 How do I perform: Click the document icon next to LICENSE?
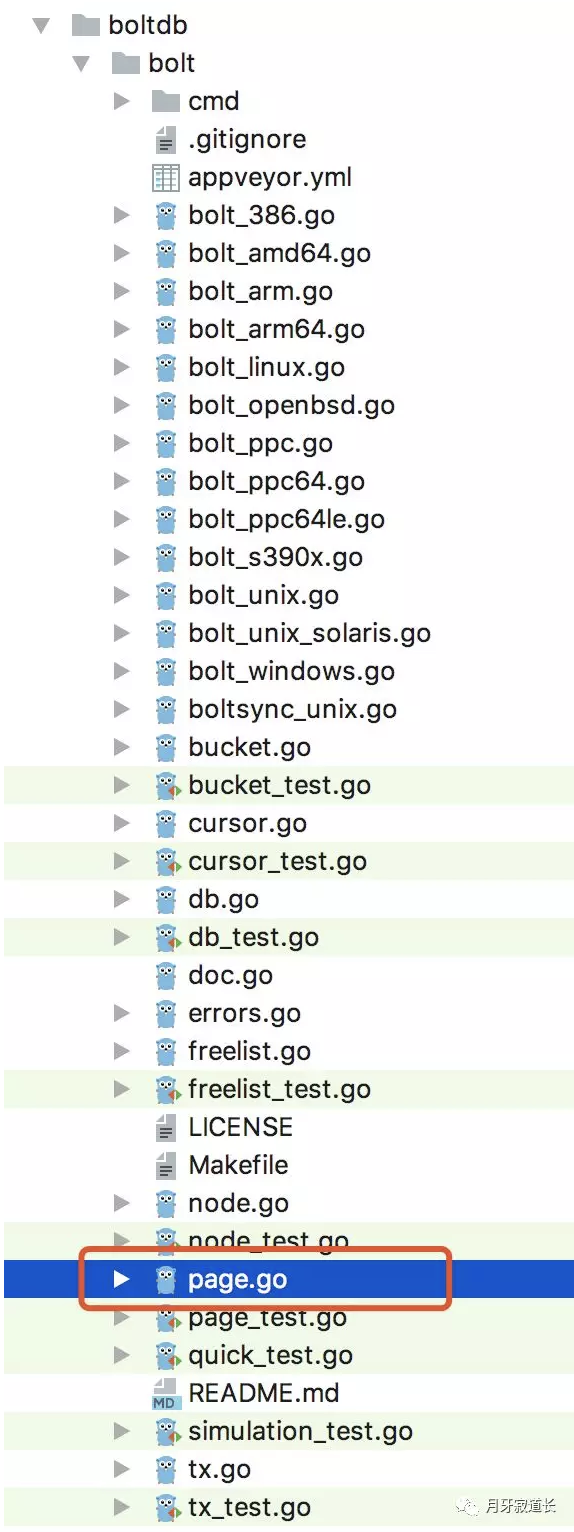click(x=166, y=1128)
